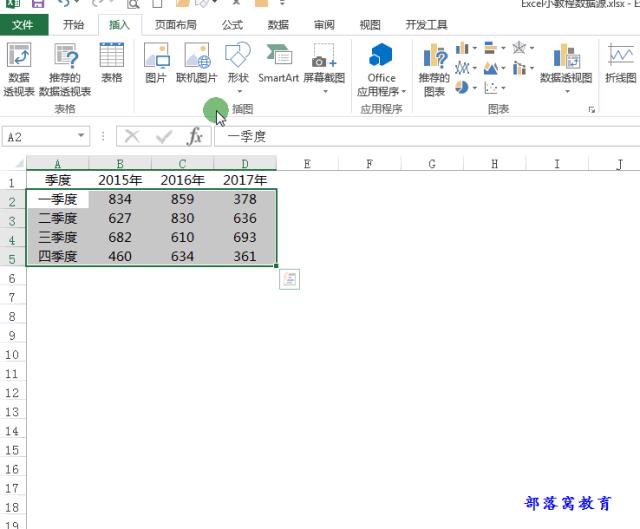Open the Shapes (形状) gallery
The height and width of the screenshot is (529, 640).
click(238, 67)
